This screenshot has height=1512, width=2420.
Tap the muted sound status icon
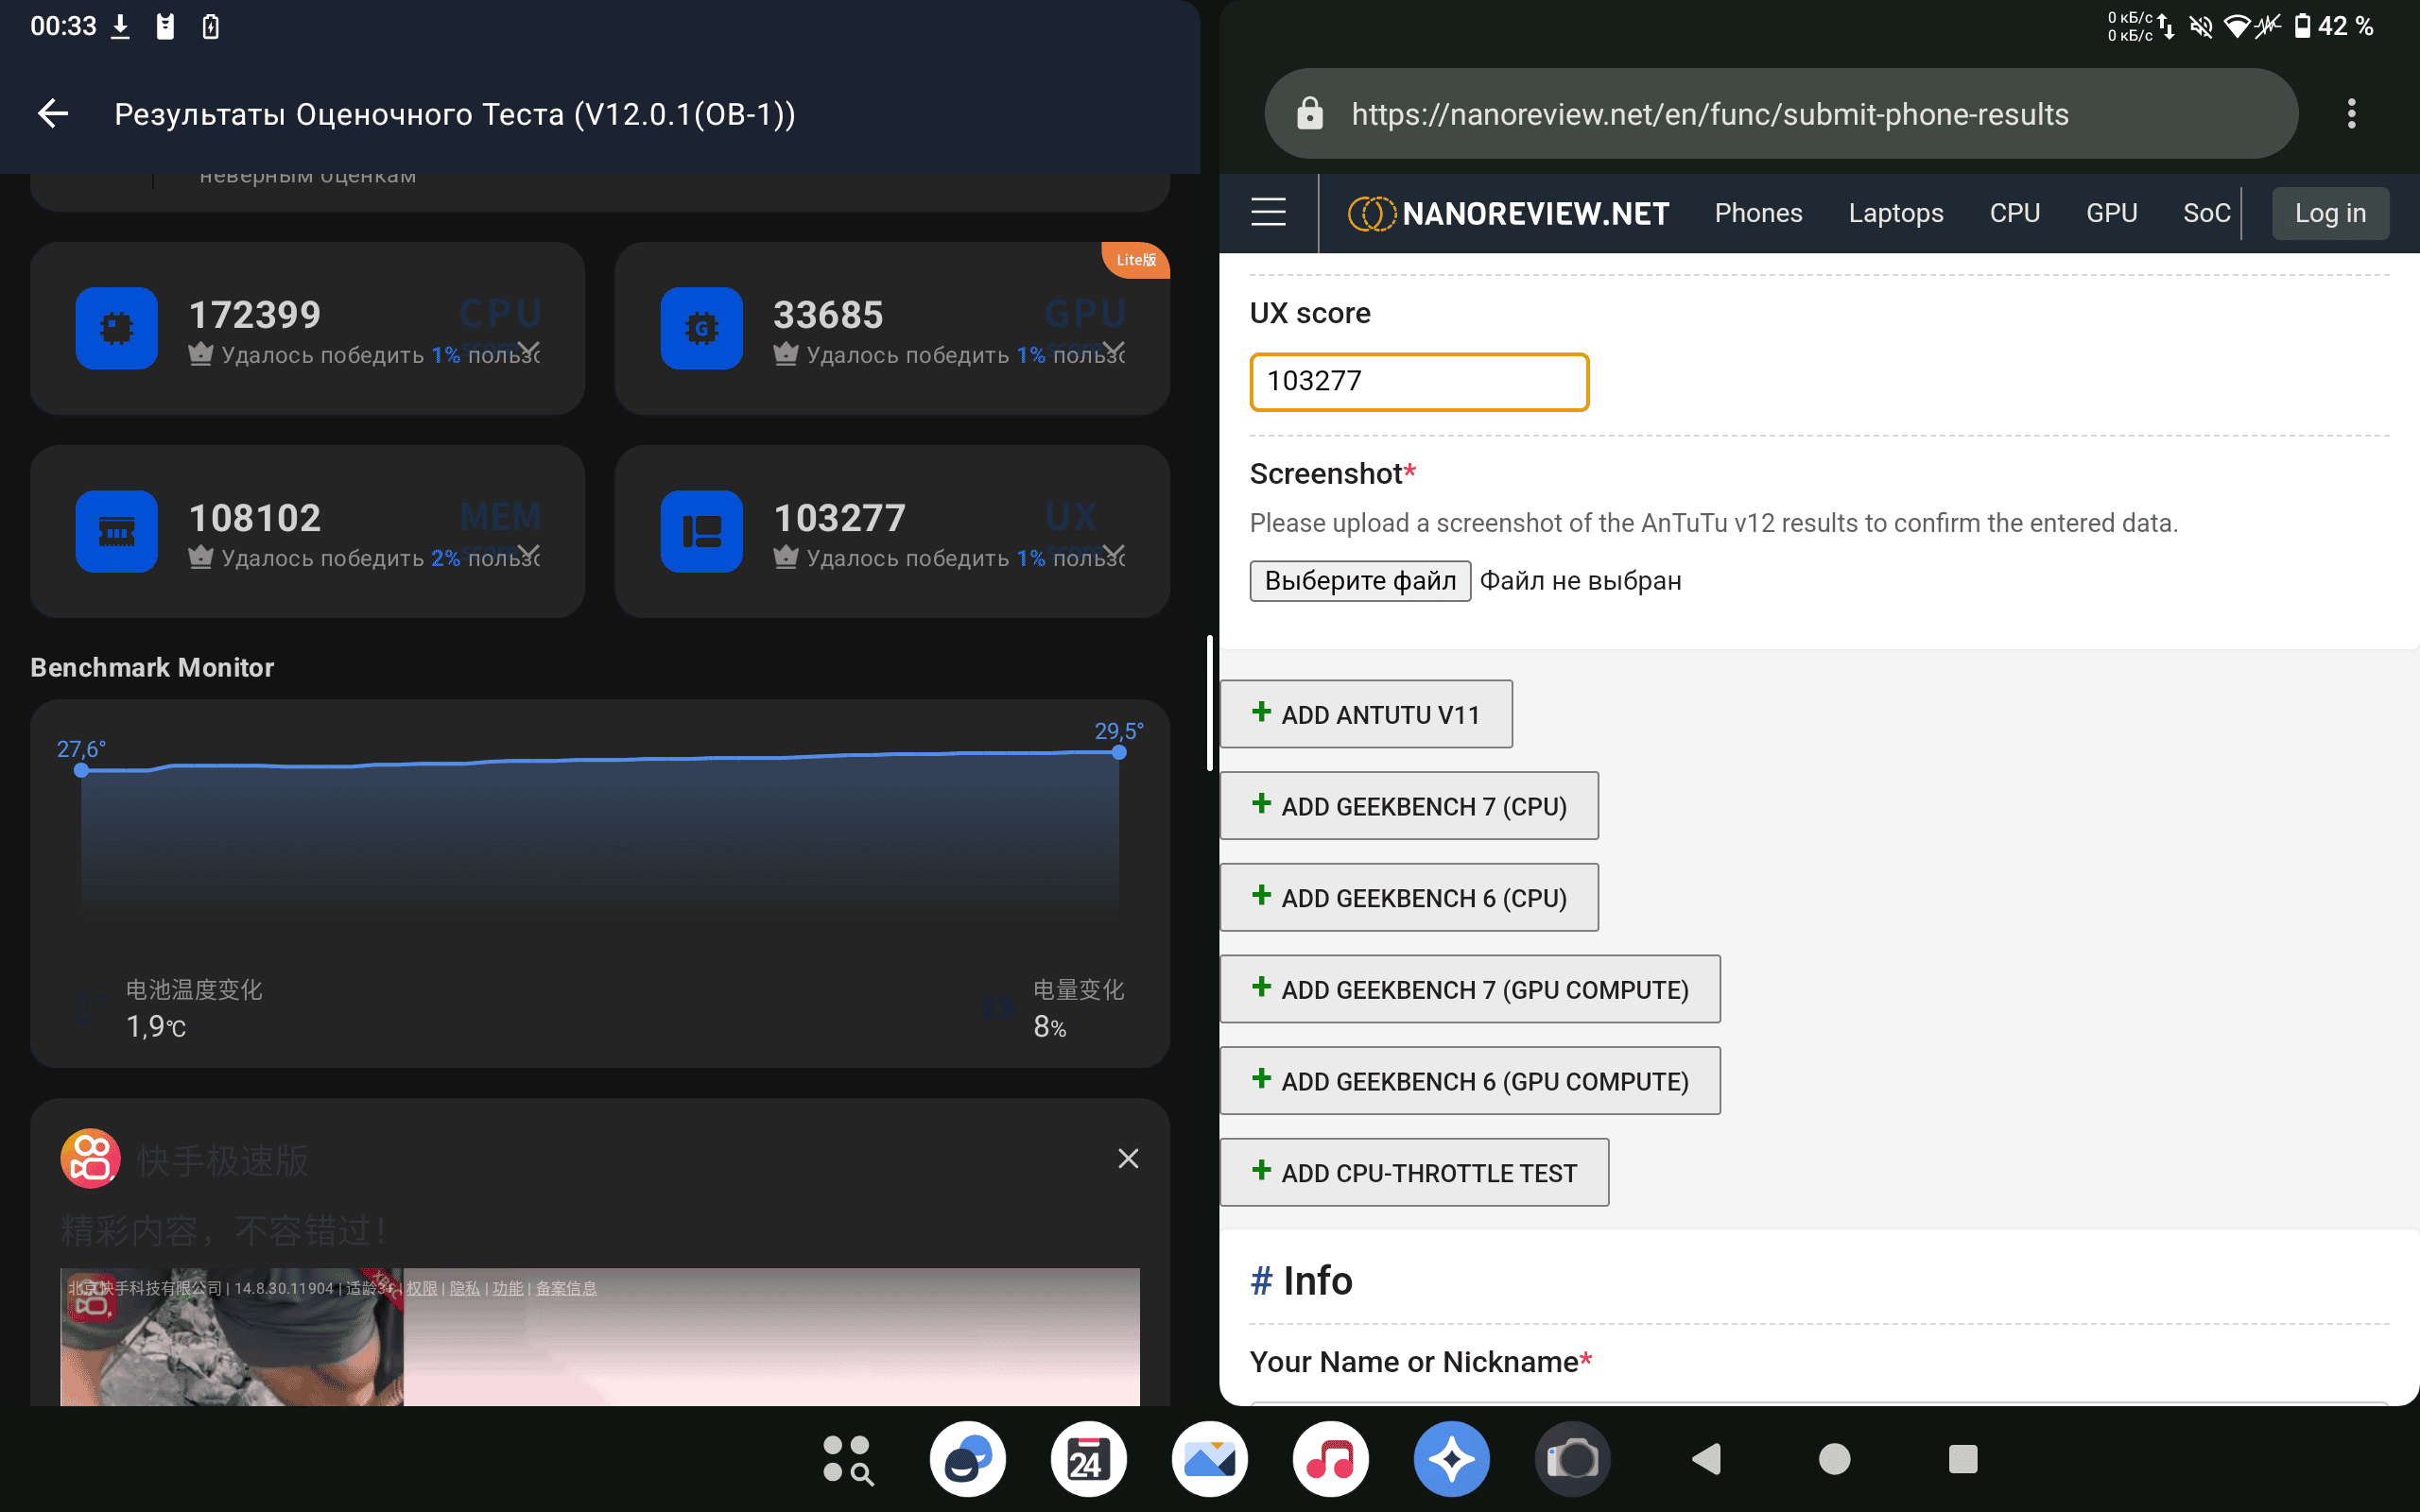tap(2201, 26)
